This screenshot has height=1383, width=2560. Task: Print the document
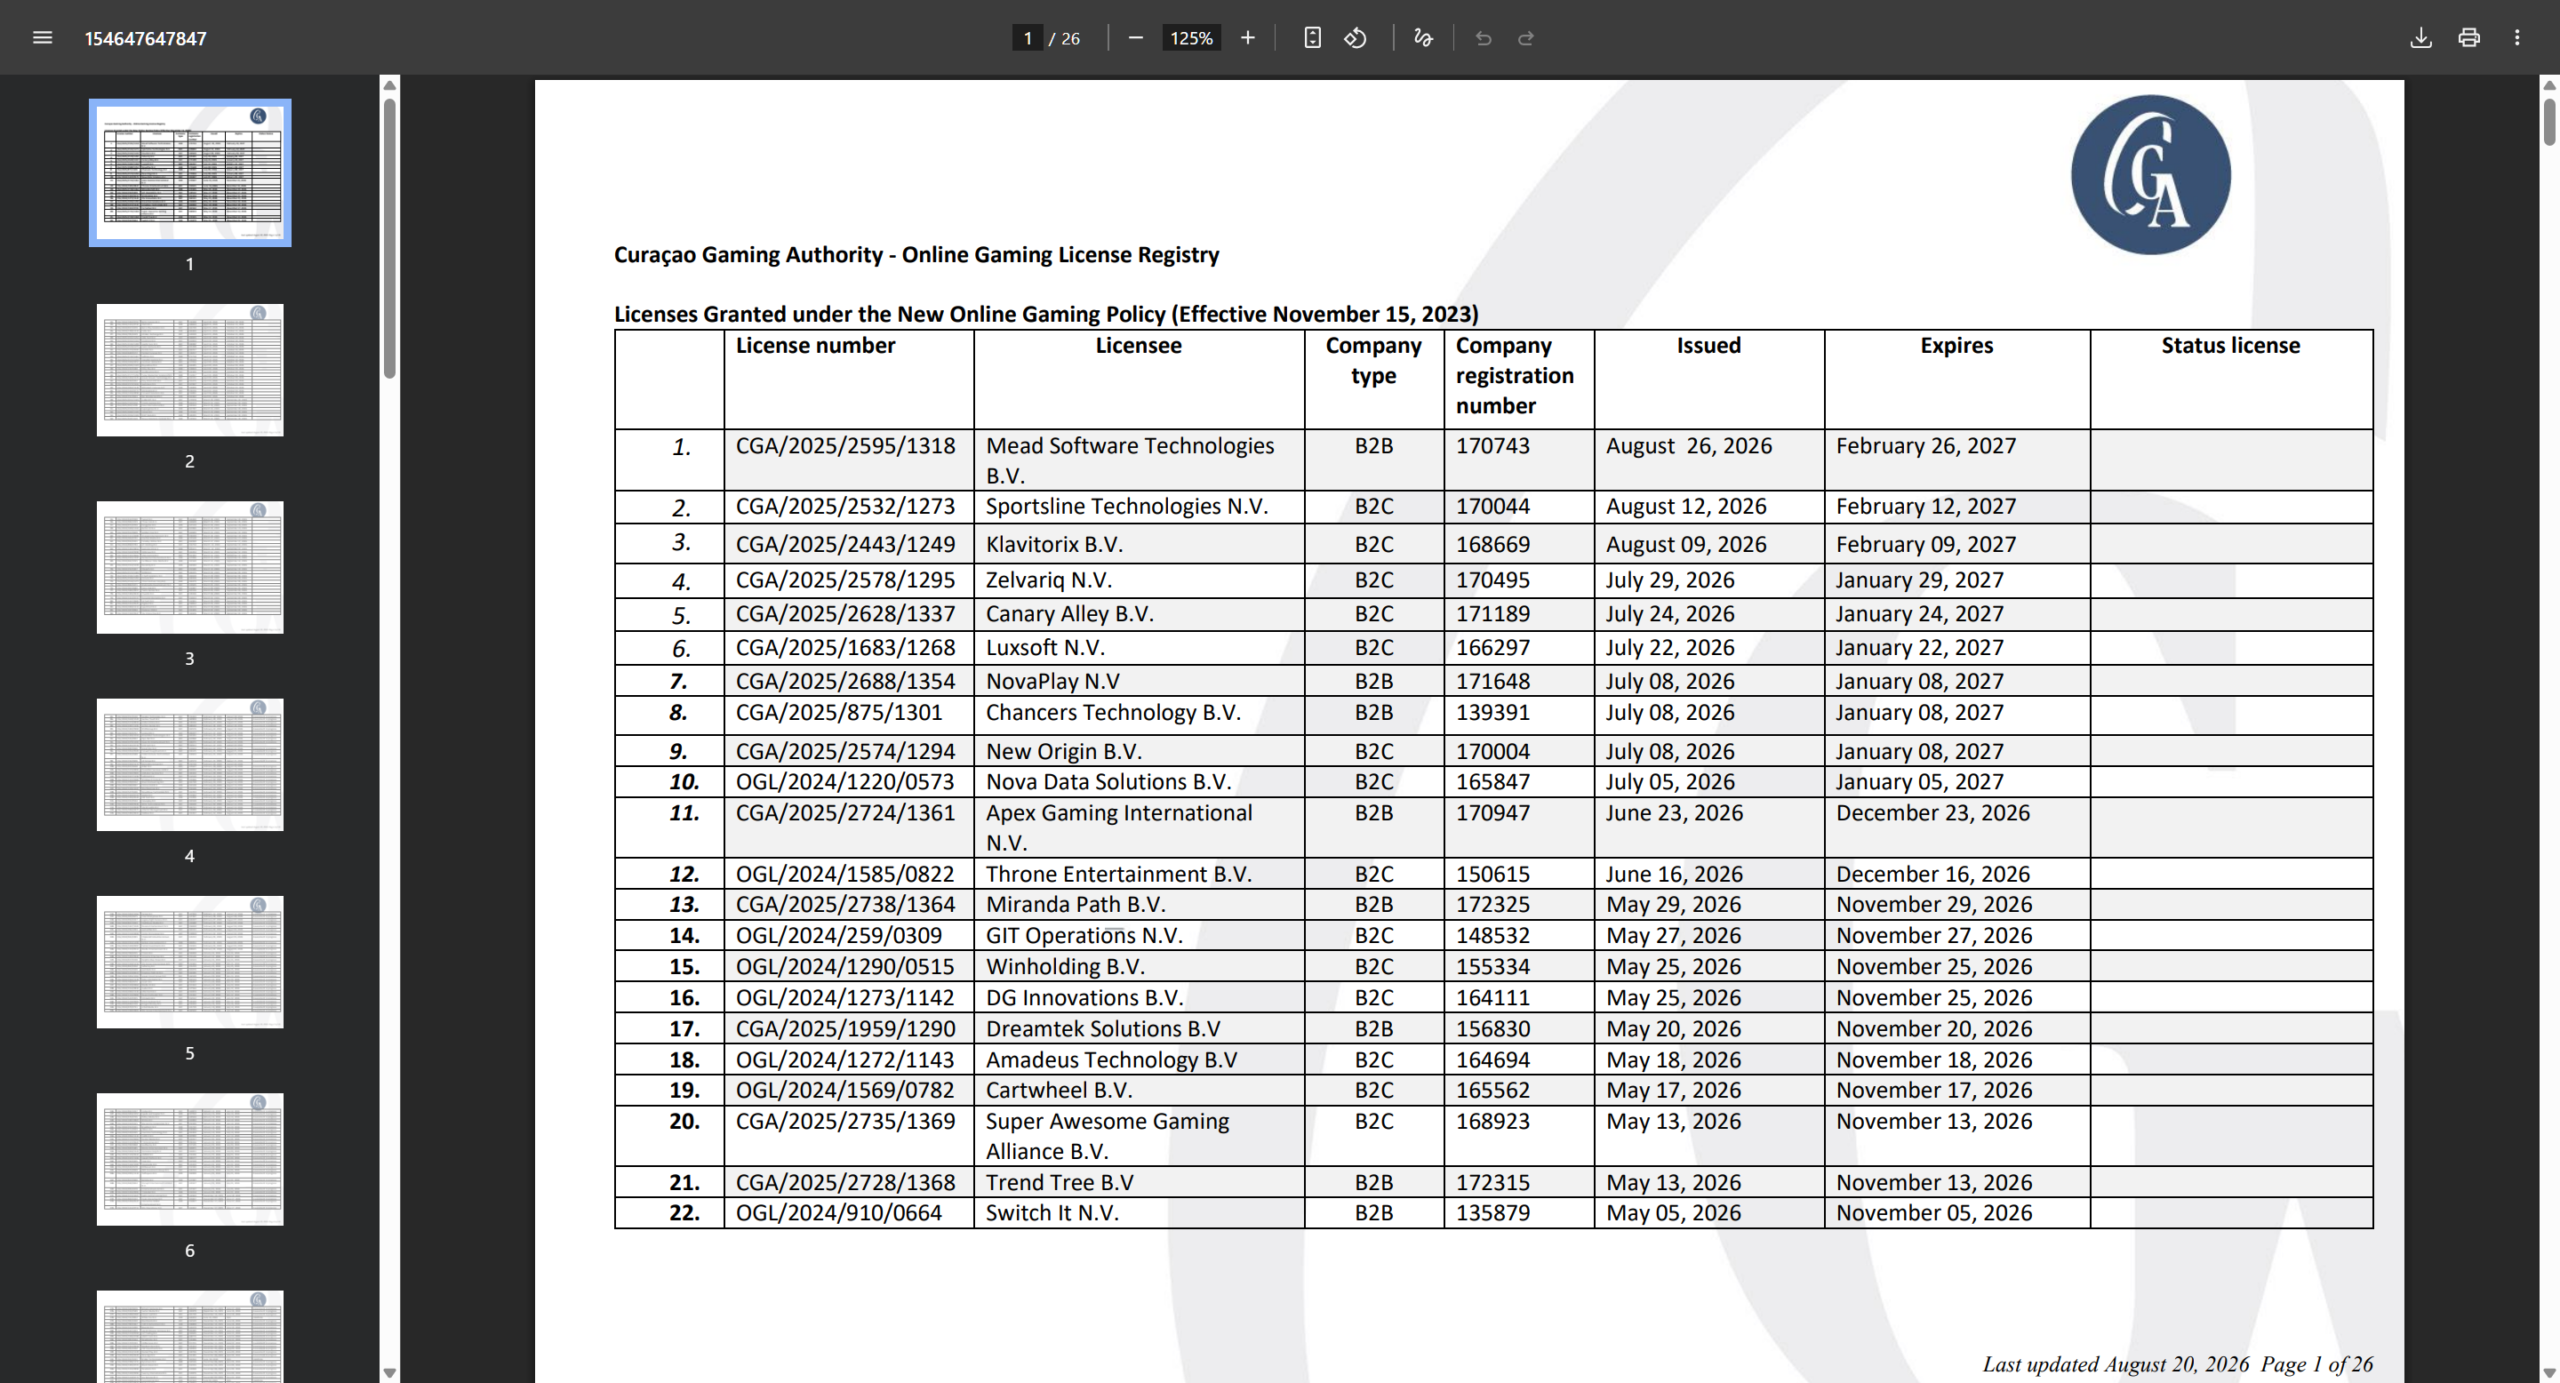click(2469, 38)
